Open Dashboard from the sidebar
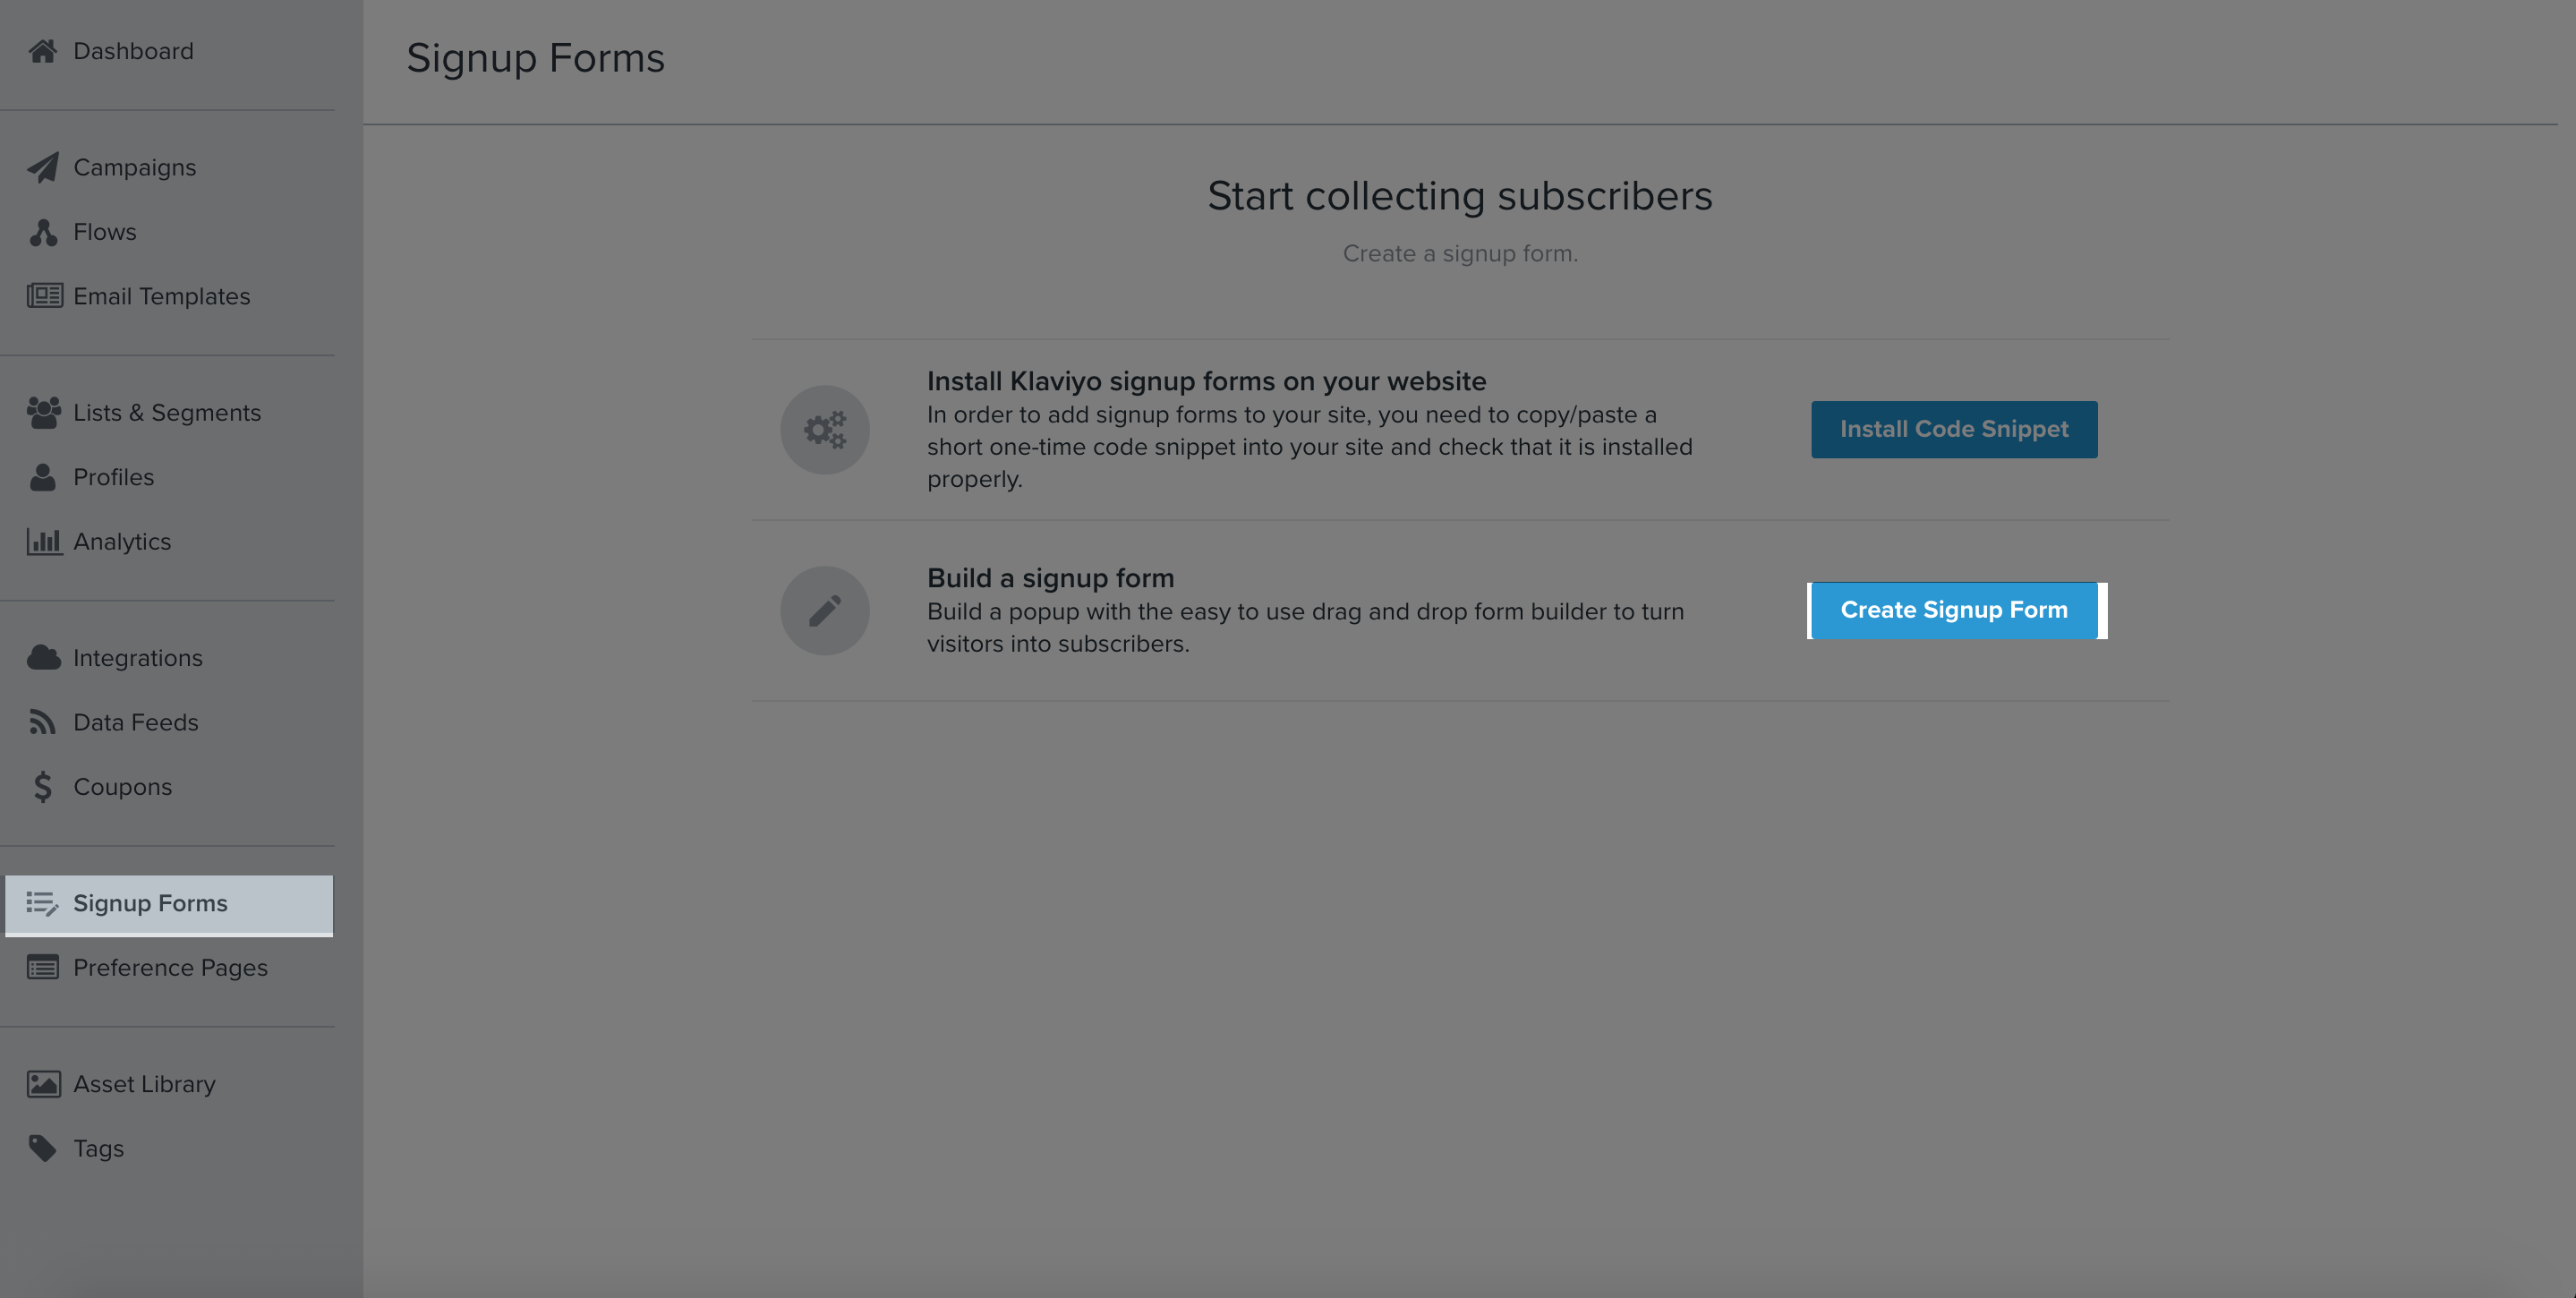 click(x=133, y=51)
